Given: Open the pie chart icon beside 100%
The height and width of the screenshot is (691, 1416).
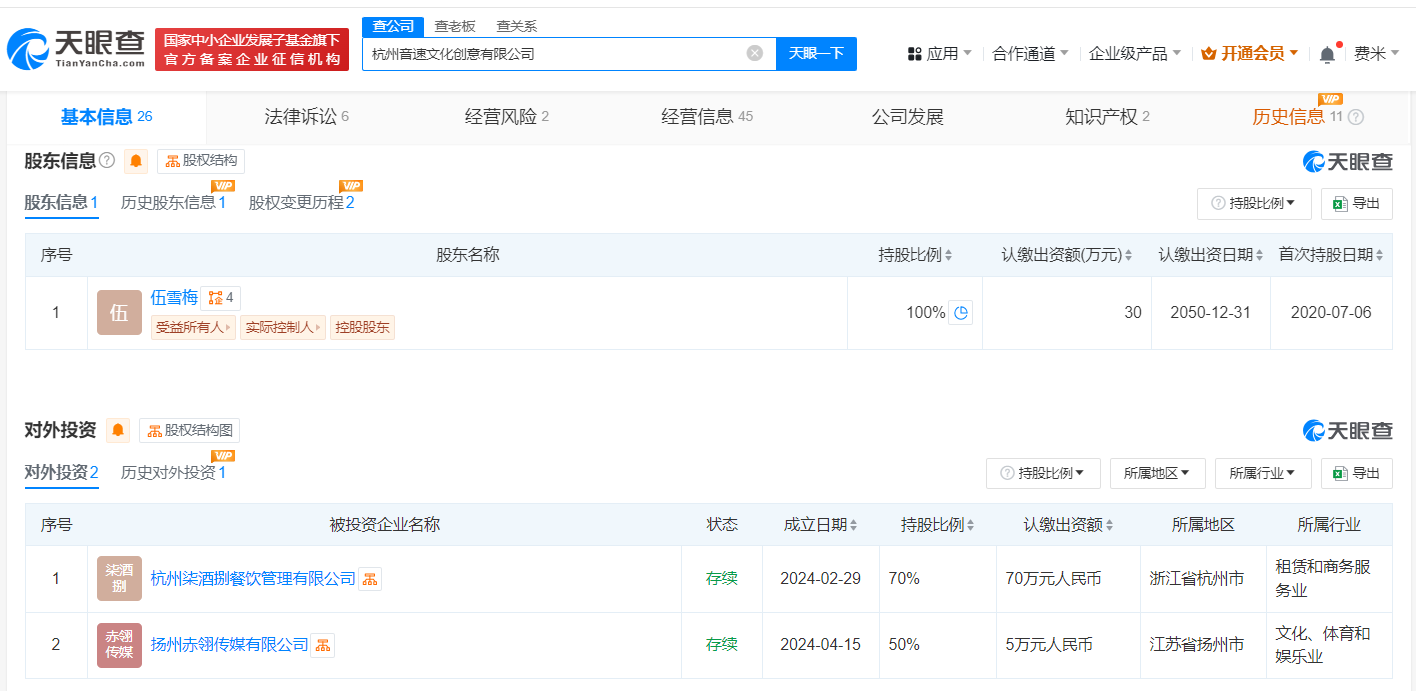Looking at the screenshot, I should click(x=960, y=313).
